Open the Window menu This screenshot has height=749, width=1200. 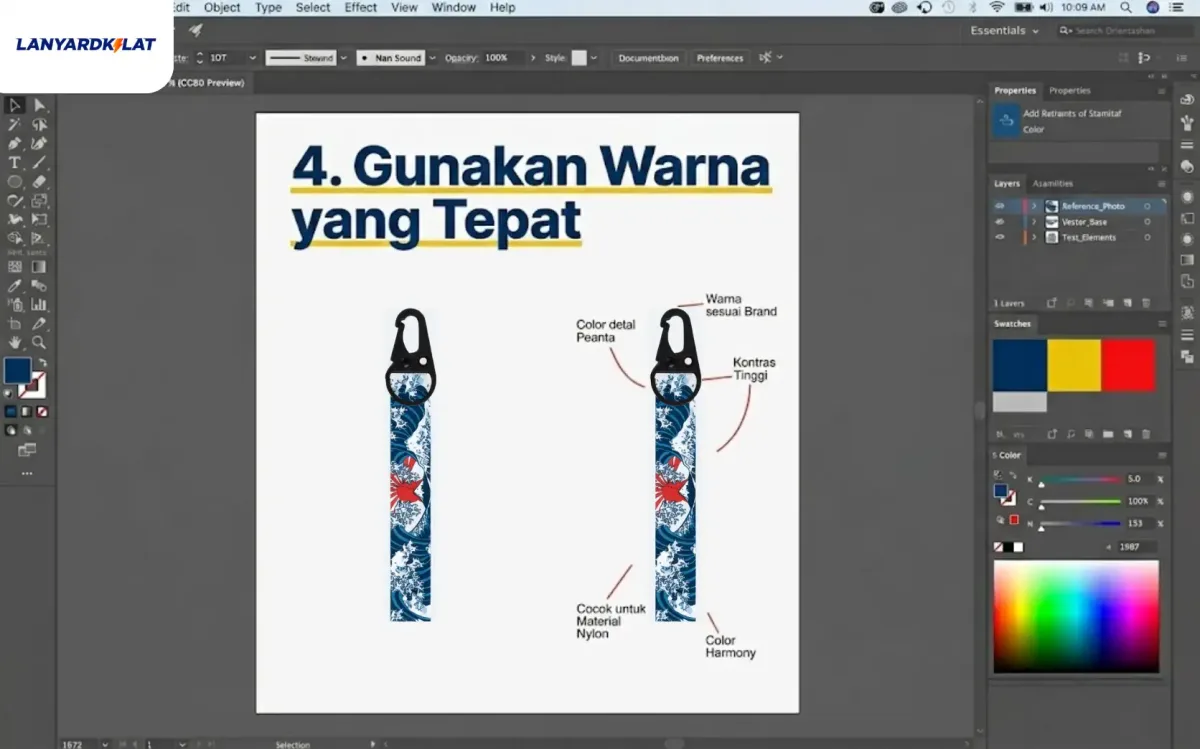[454, 7]
